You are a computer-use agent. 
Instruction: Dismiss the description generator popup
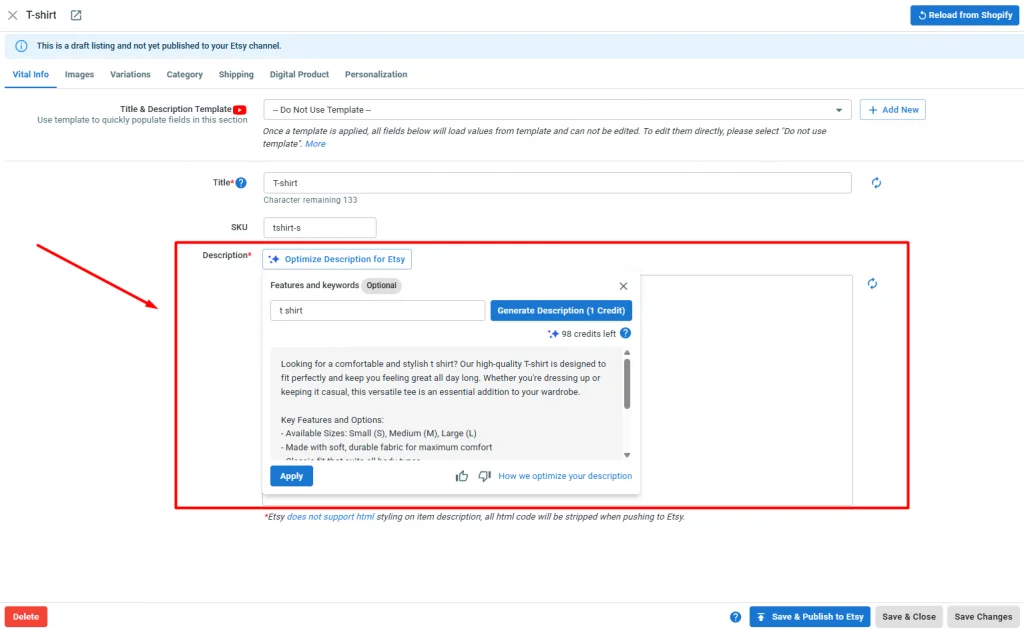pos(623,285)
